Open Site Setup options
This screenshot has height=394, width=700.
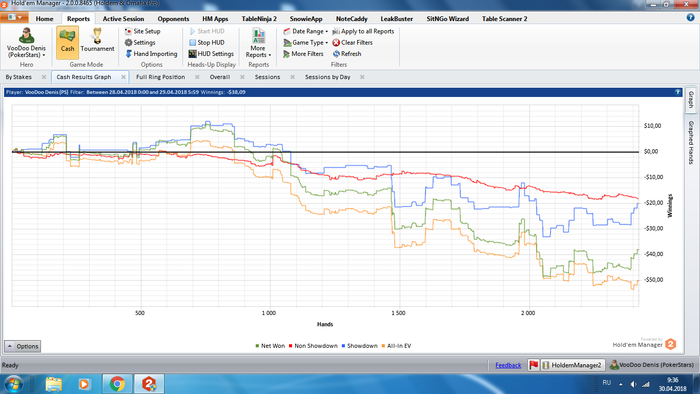pyautogui.click(x=142, y=31)
